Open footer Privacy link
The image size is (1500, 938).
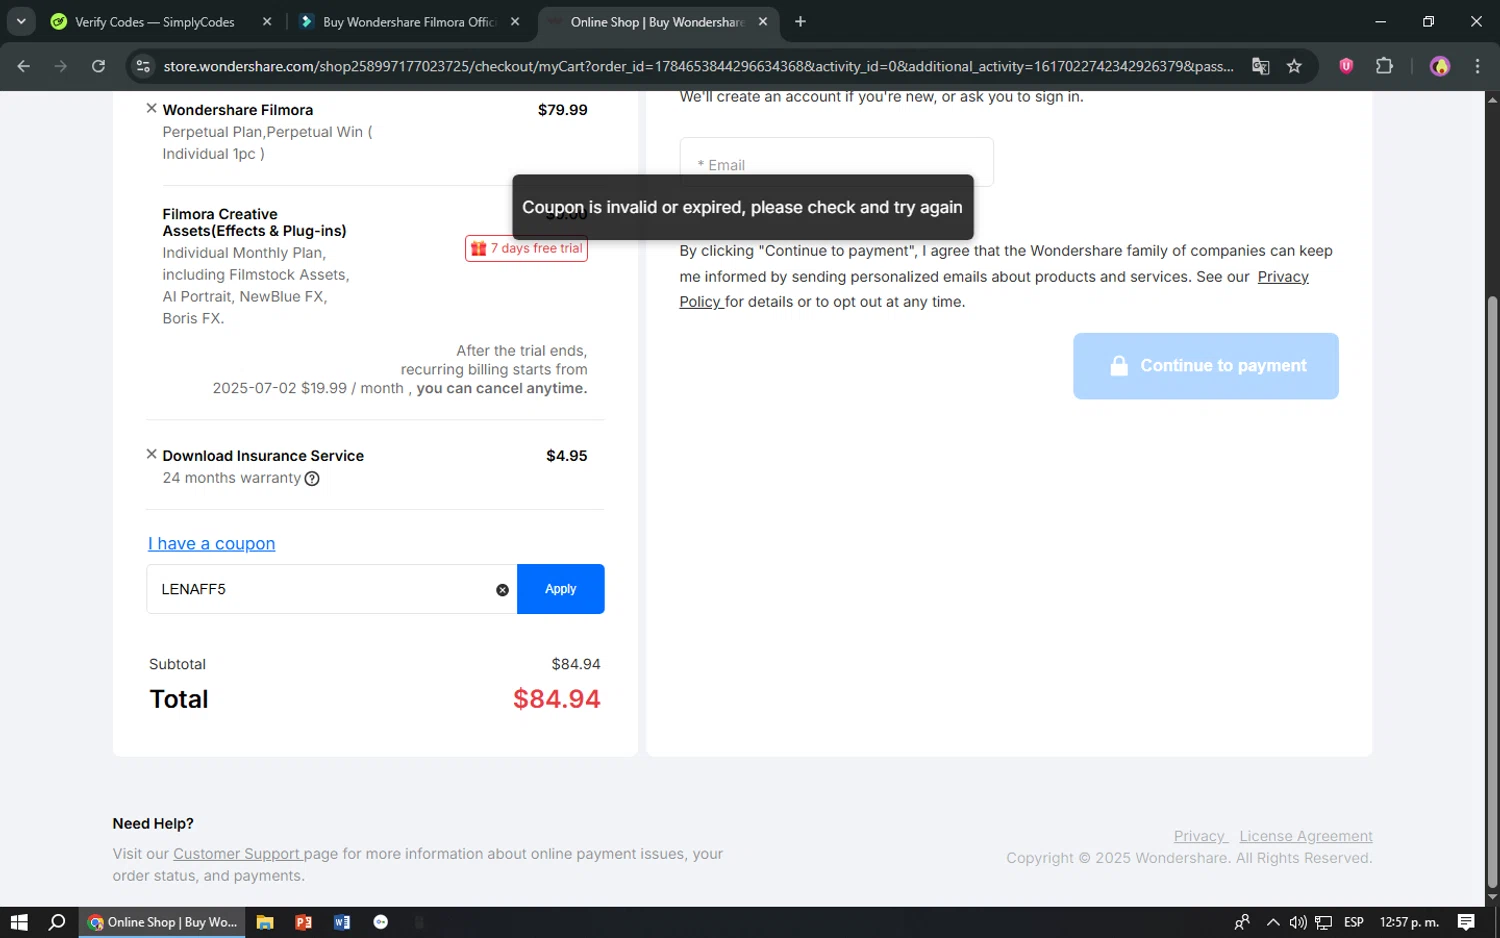(1200, 836)
